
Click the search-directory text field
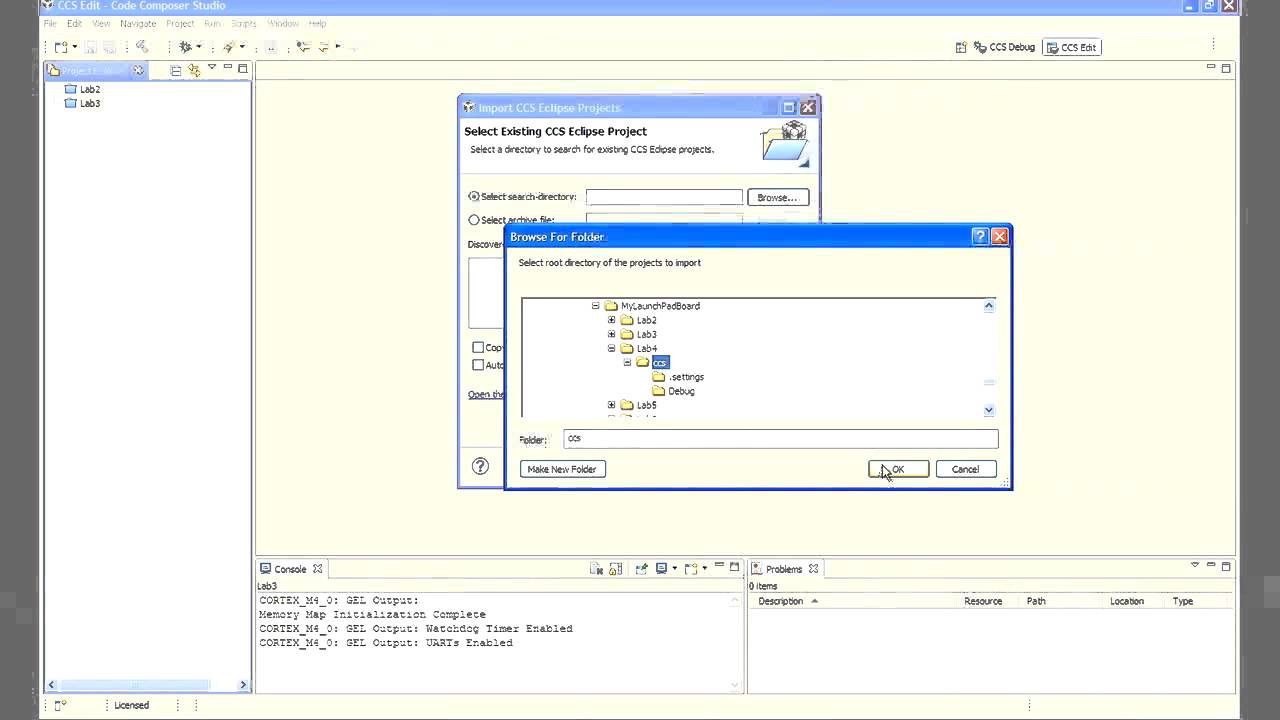(664, 197)
